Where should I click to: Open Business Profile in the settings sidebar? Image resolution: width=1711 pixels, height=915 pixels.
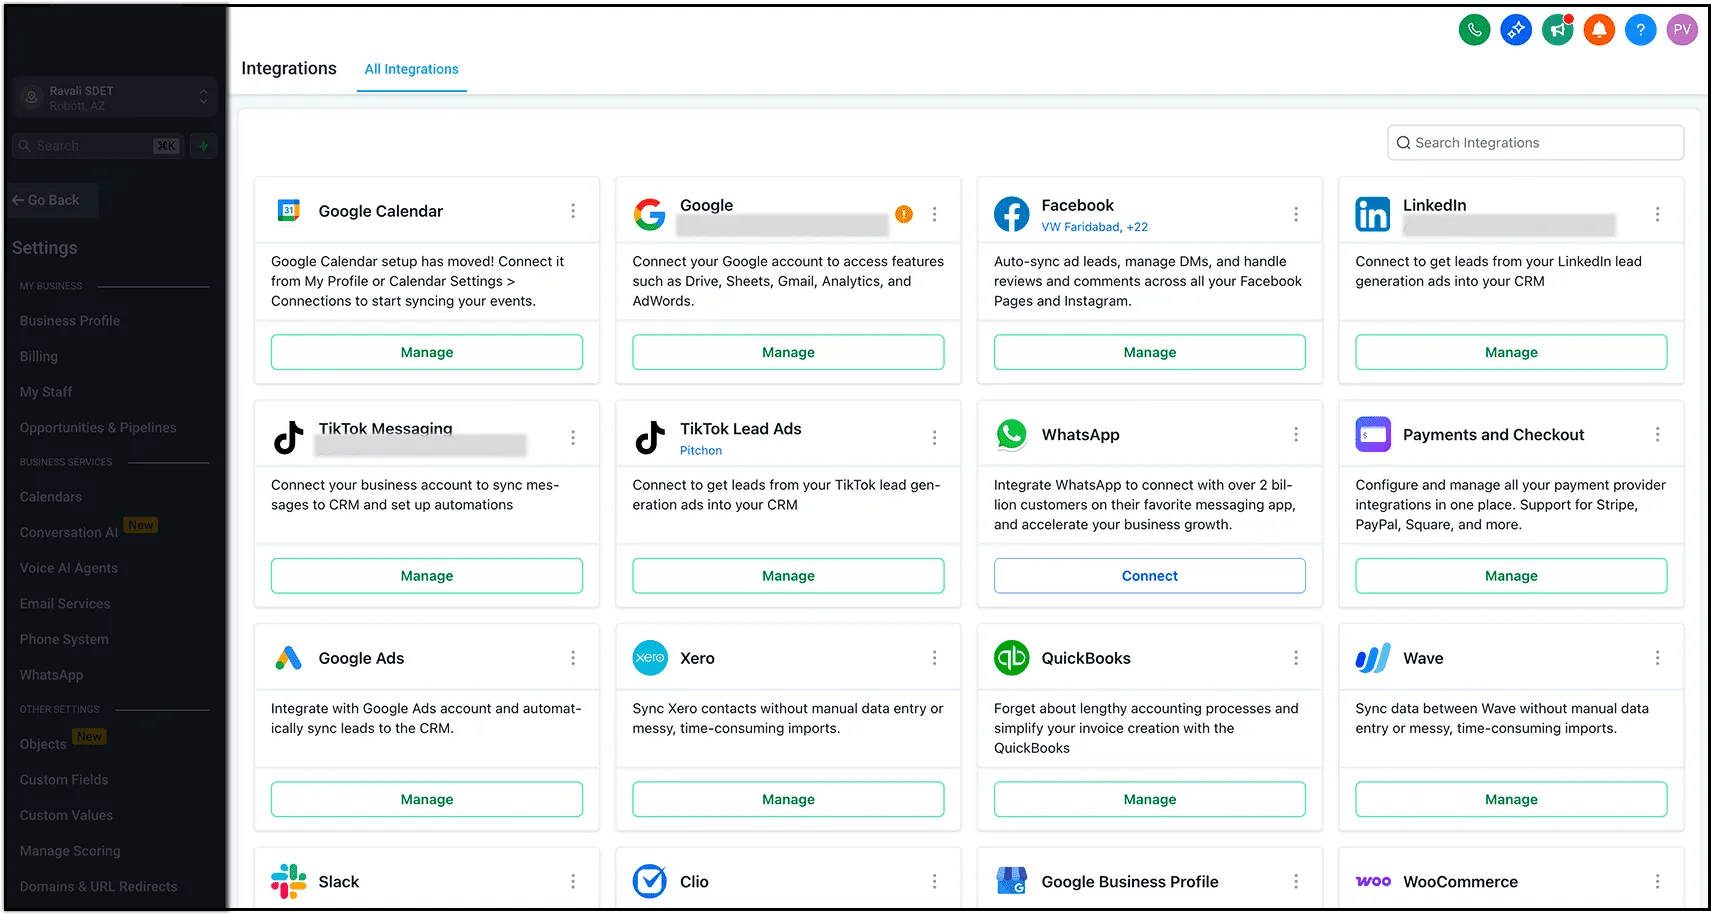70,321
